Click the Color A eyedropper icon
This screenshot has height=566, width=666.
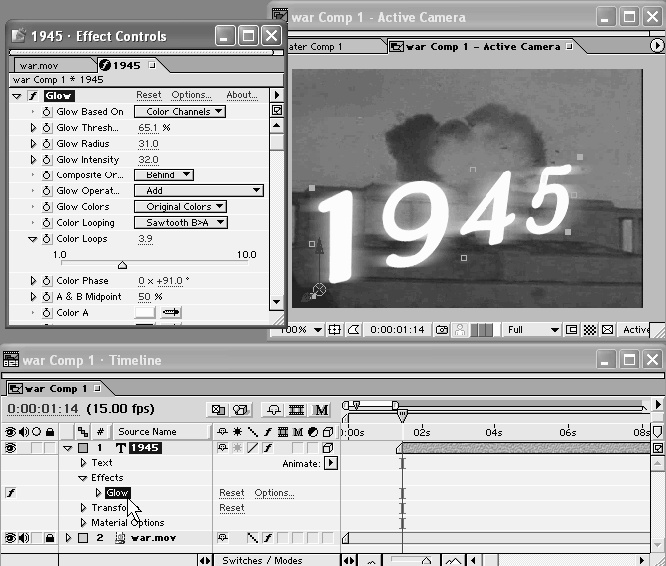(172, 313)
